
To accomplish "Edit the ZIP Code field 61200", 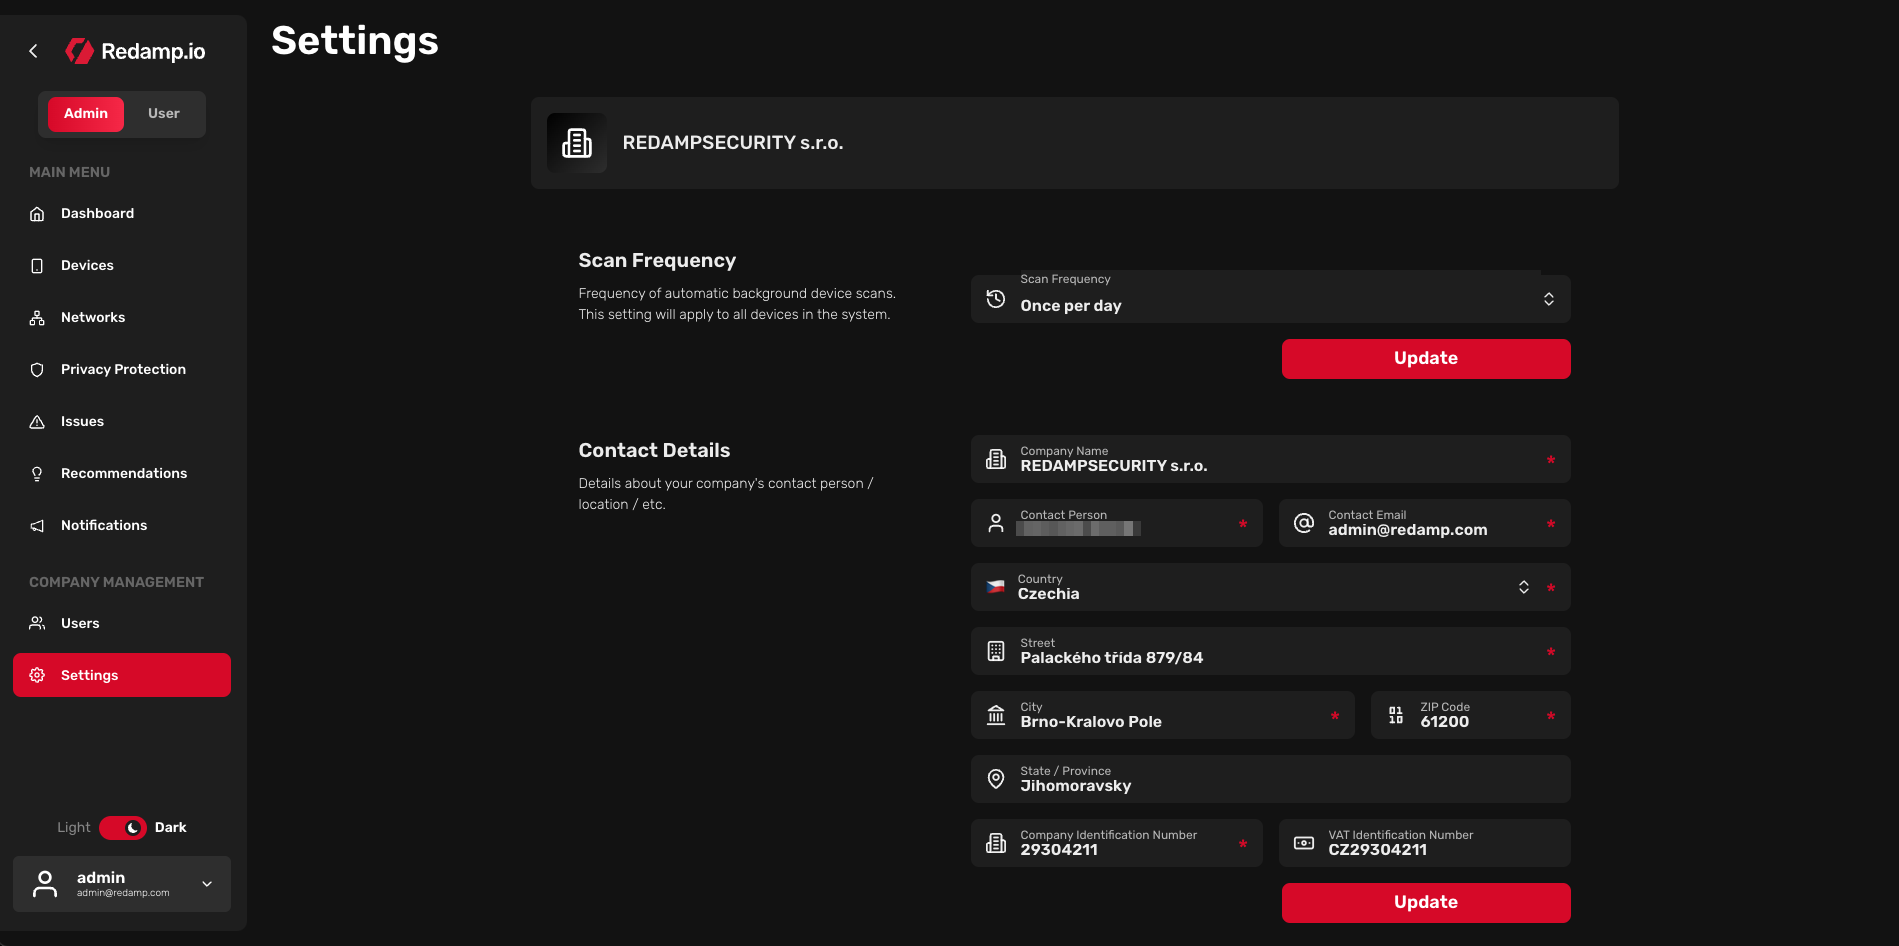I will point(1471,715).
